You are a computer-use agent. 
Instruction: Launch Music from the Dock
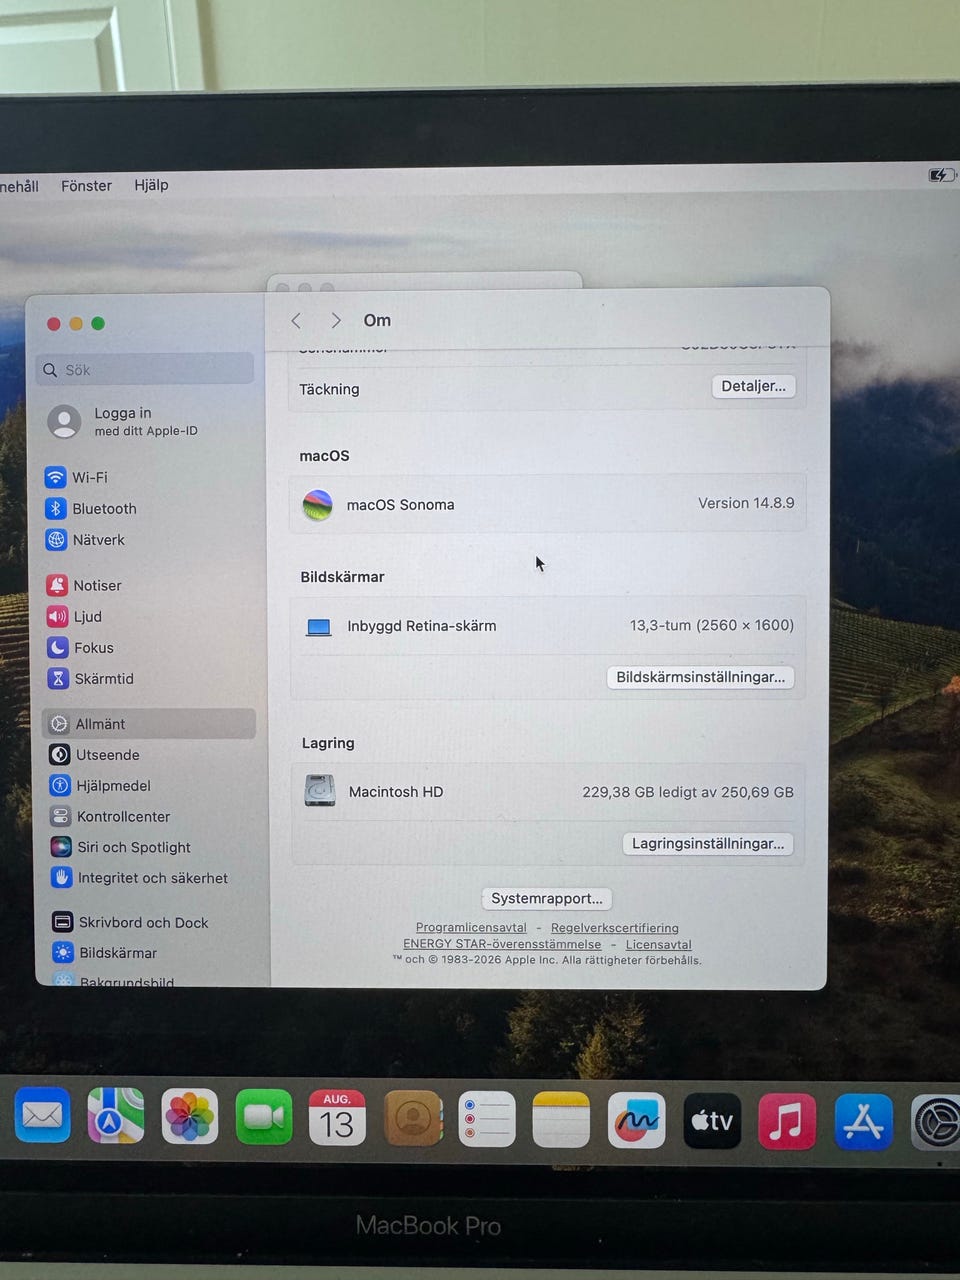pyautogui.click(x=787, y=1122)
